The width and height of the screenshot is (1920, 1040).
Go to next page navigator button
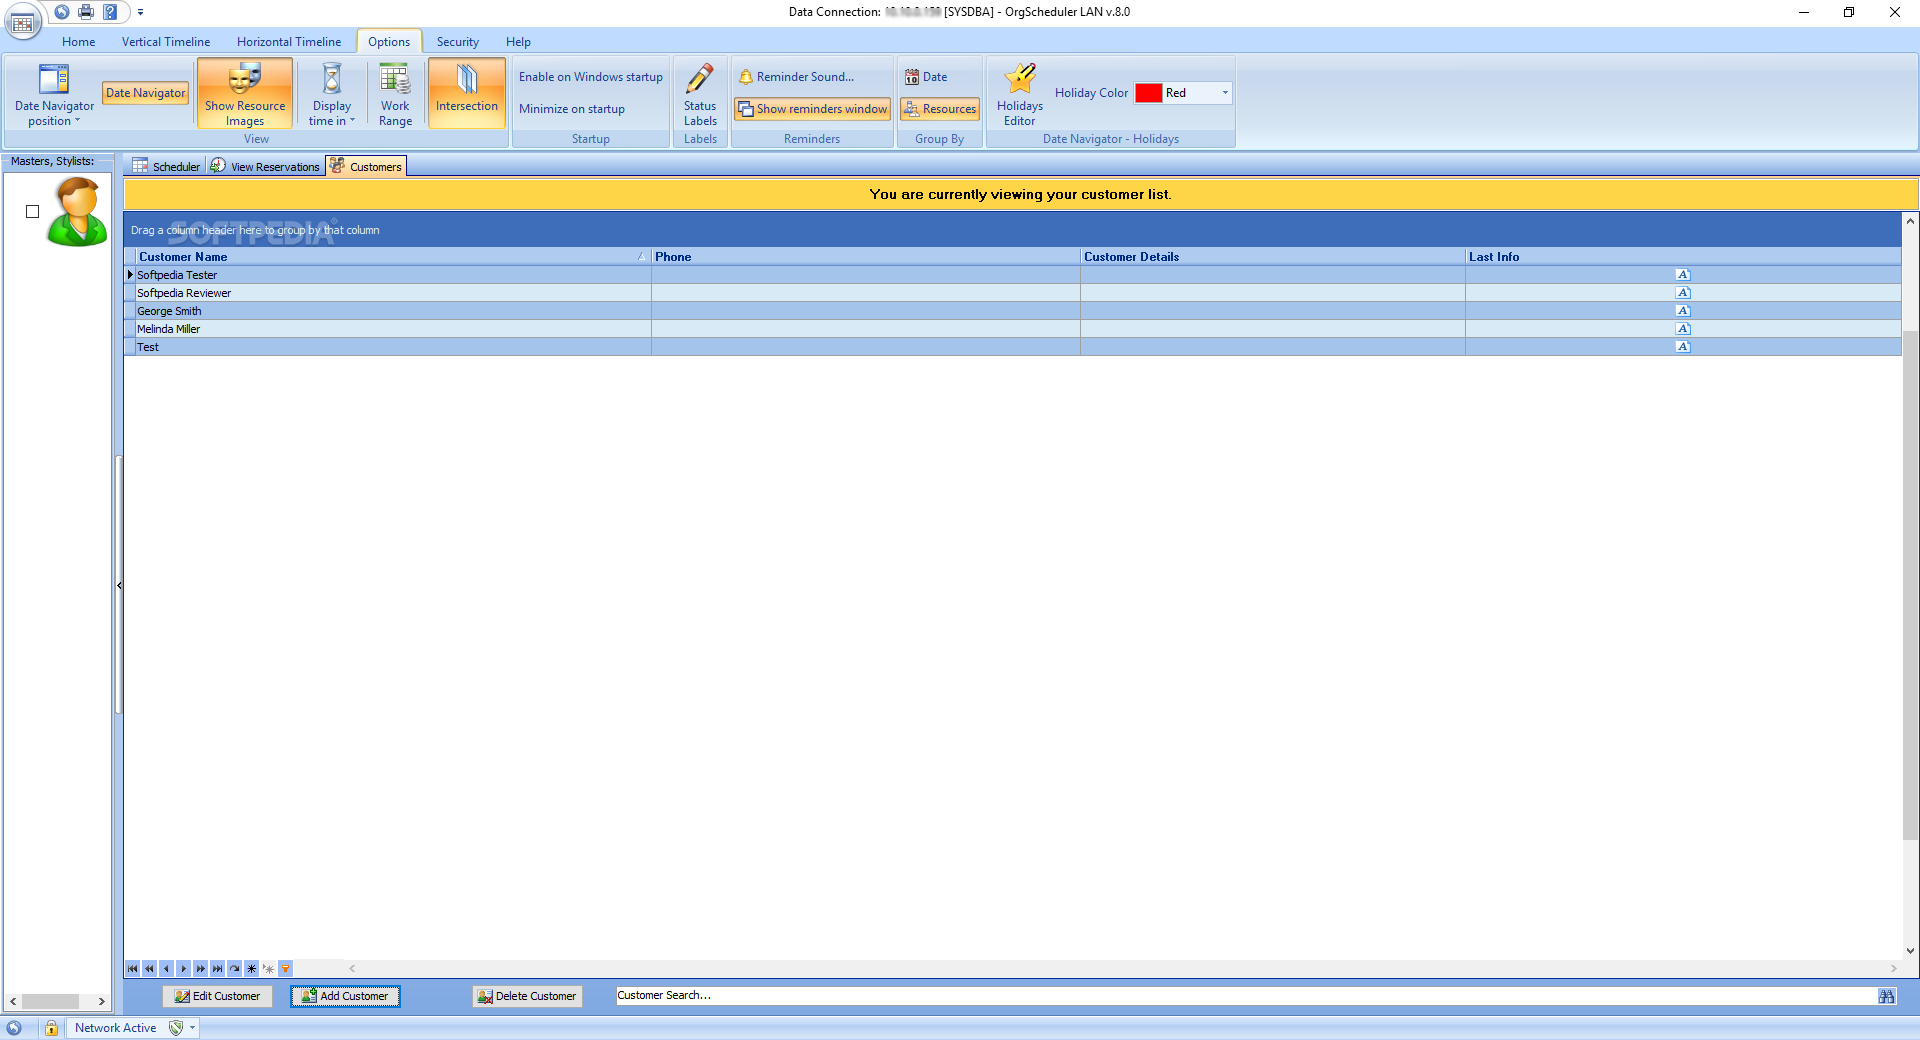tap(200, 968)
